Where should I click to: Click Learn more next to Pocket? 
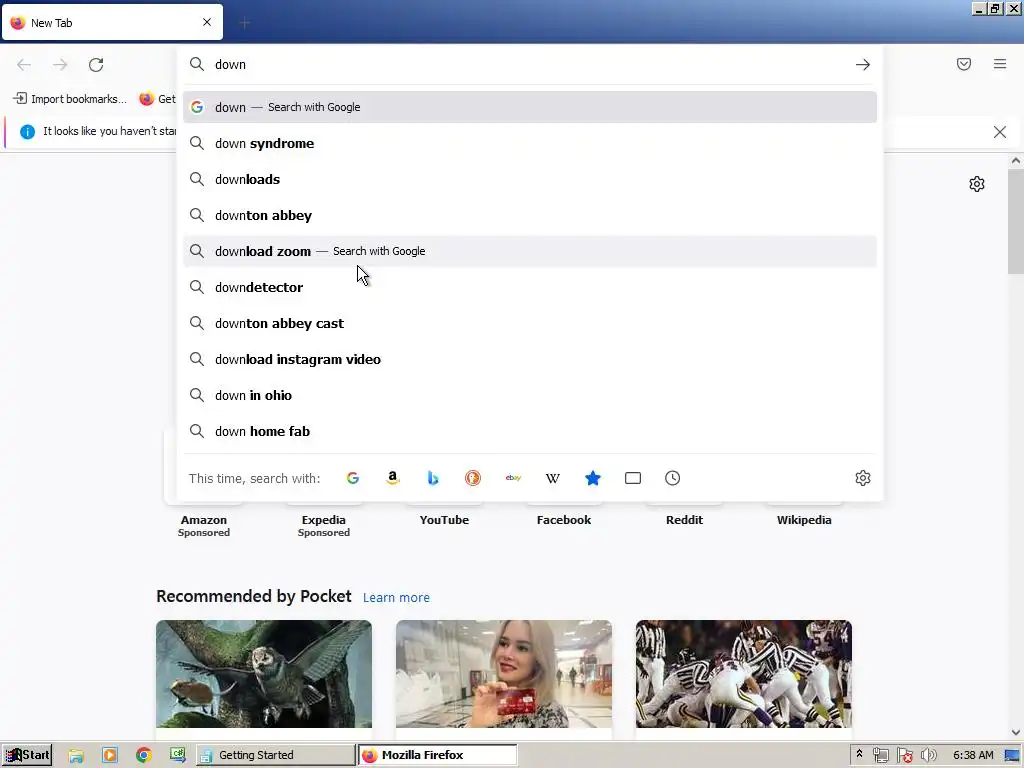396,598
